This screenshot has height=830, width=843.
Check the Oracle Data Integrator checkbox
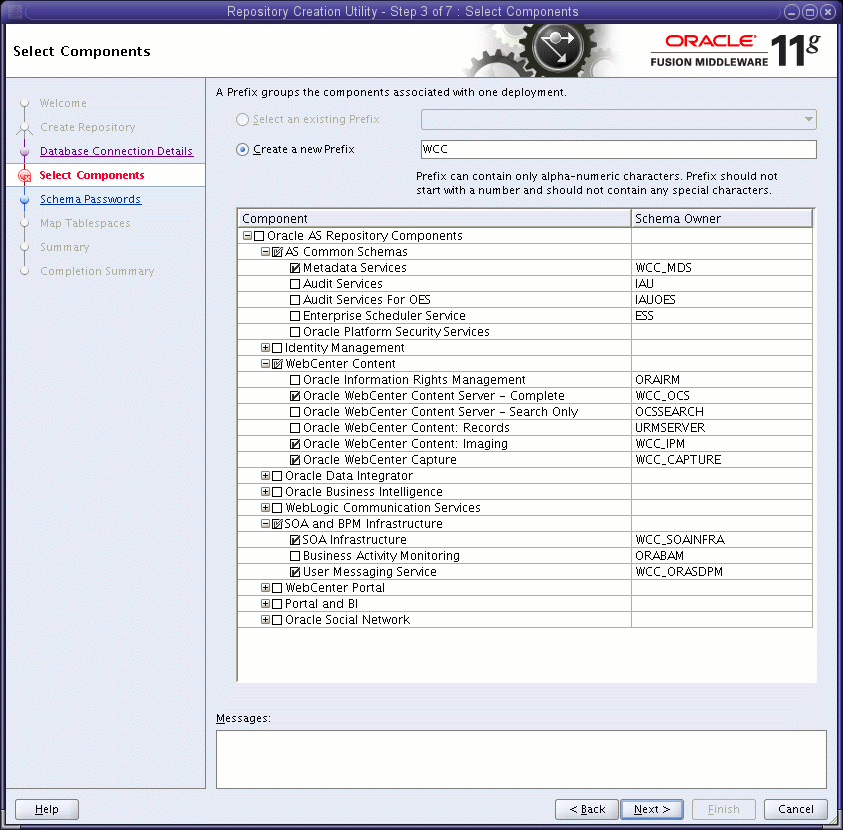(277, 476)
